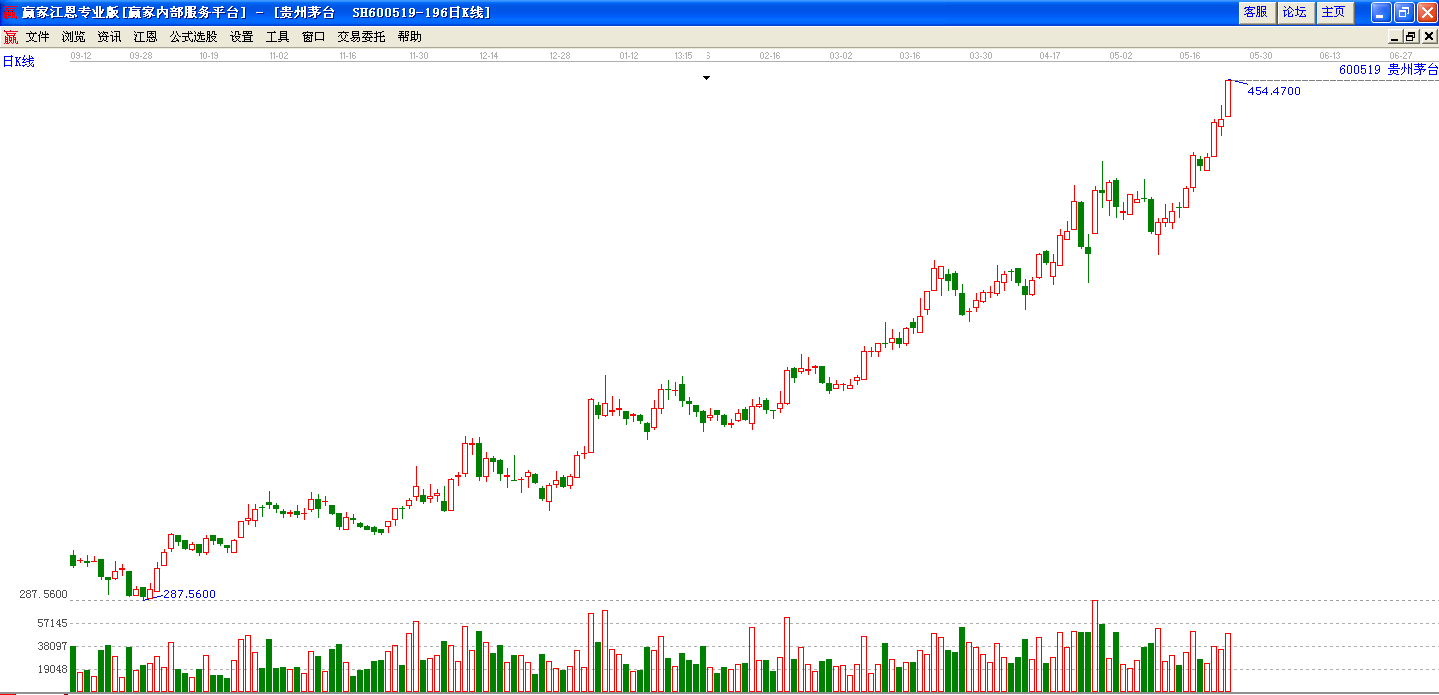Open the 资讯 menu

tap(109, 37)
